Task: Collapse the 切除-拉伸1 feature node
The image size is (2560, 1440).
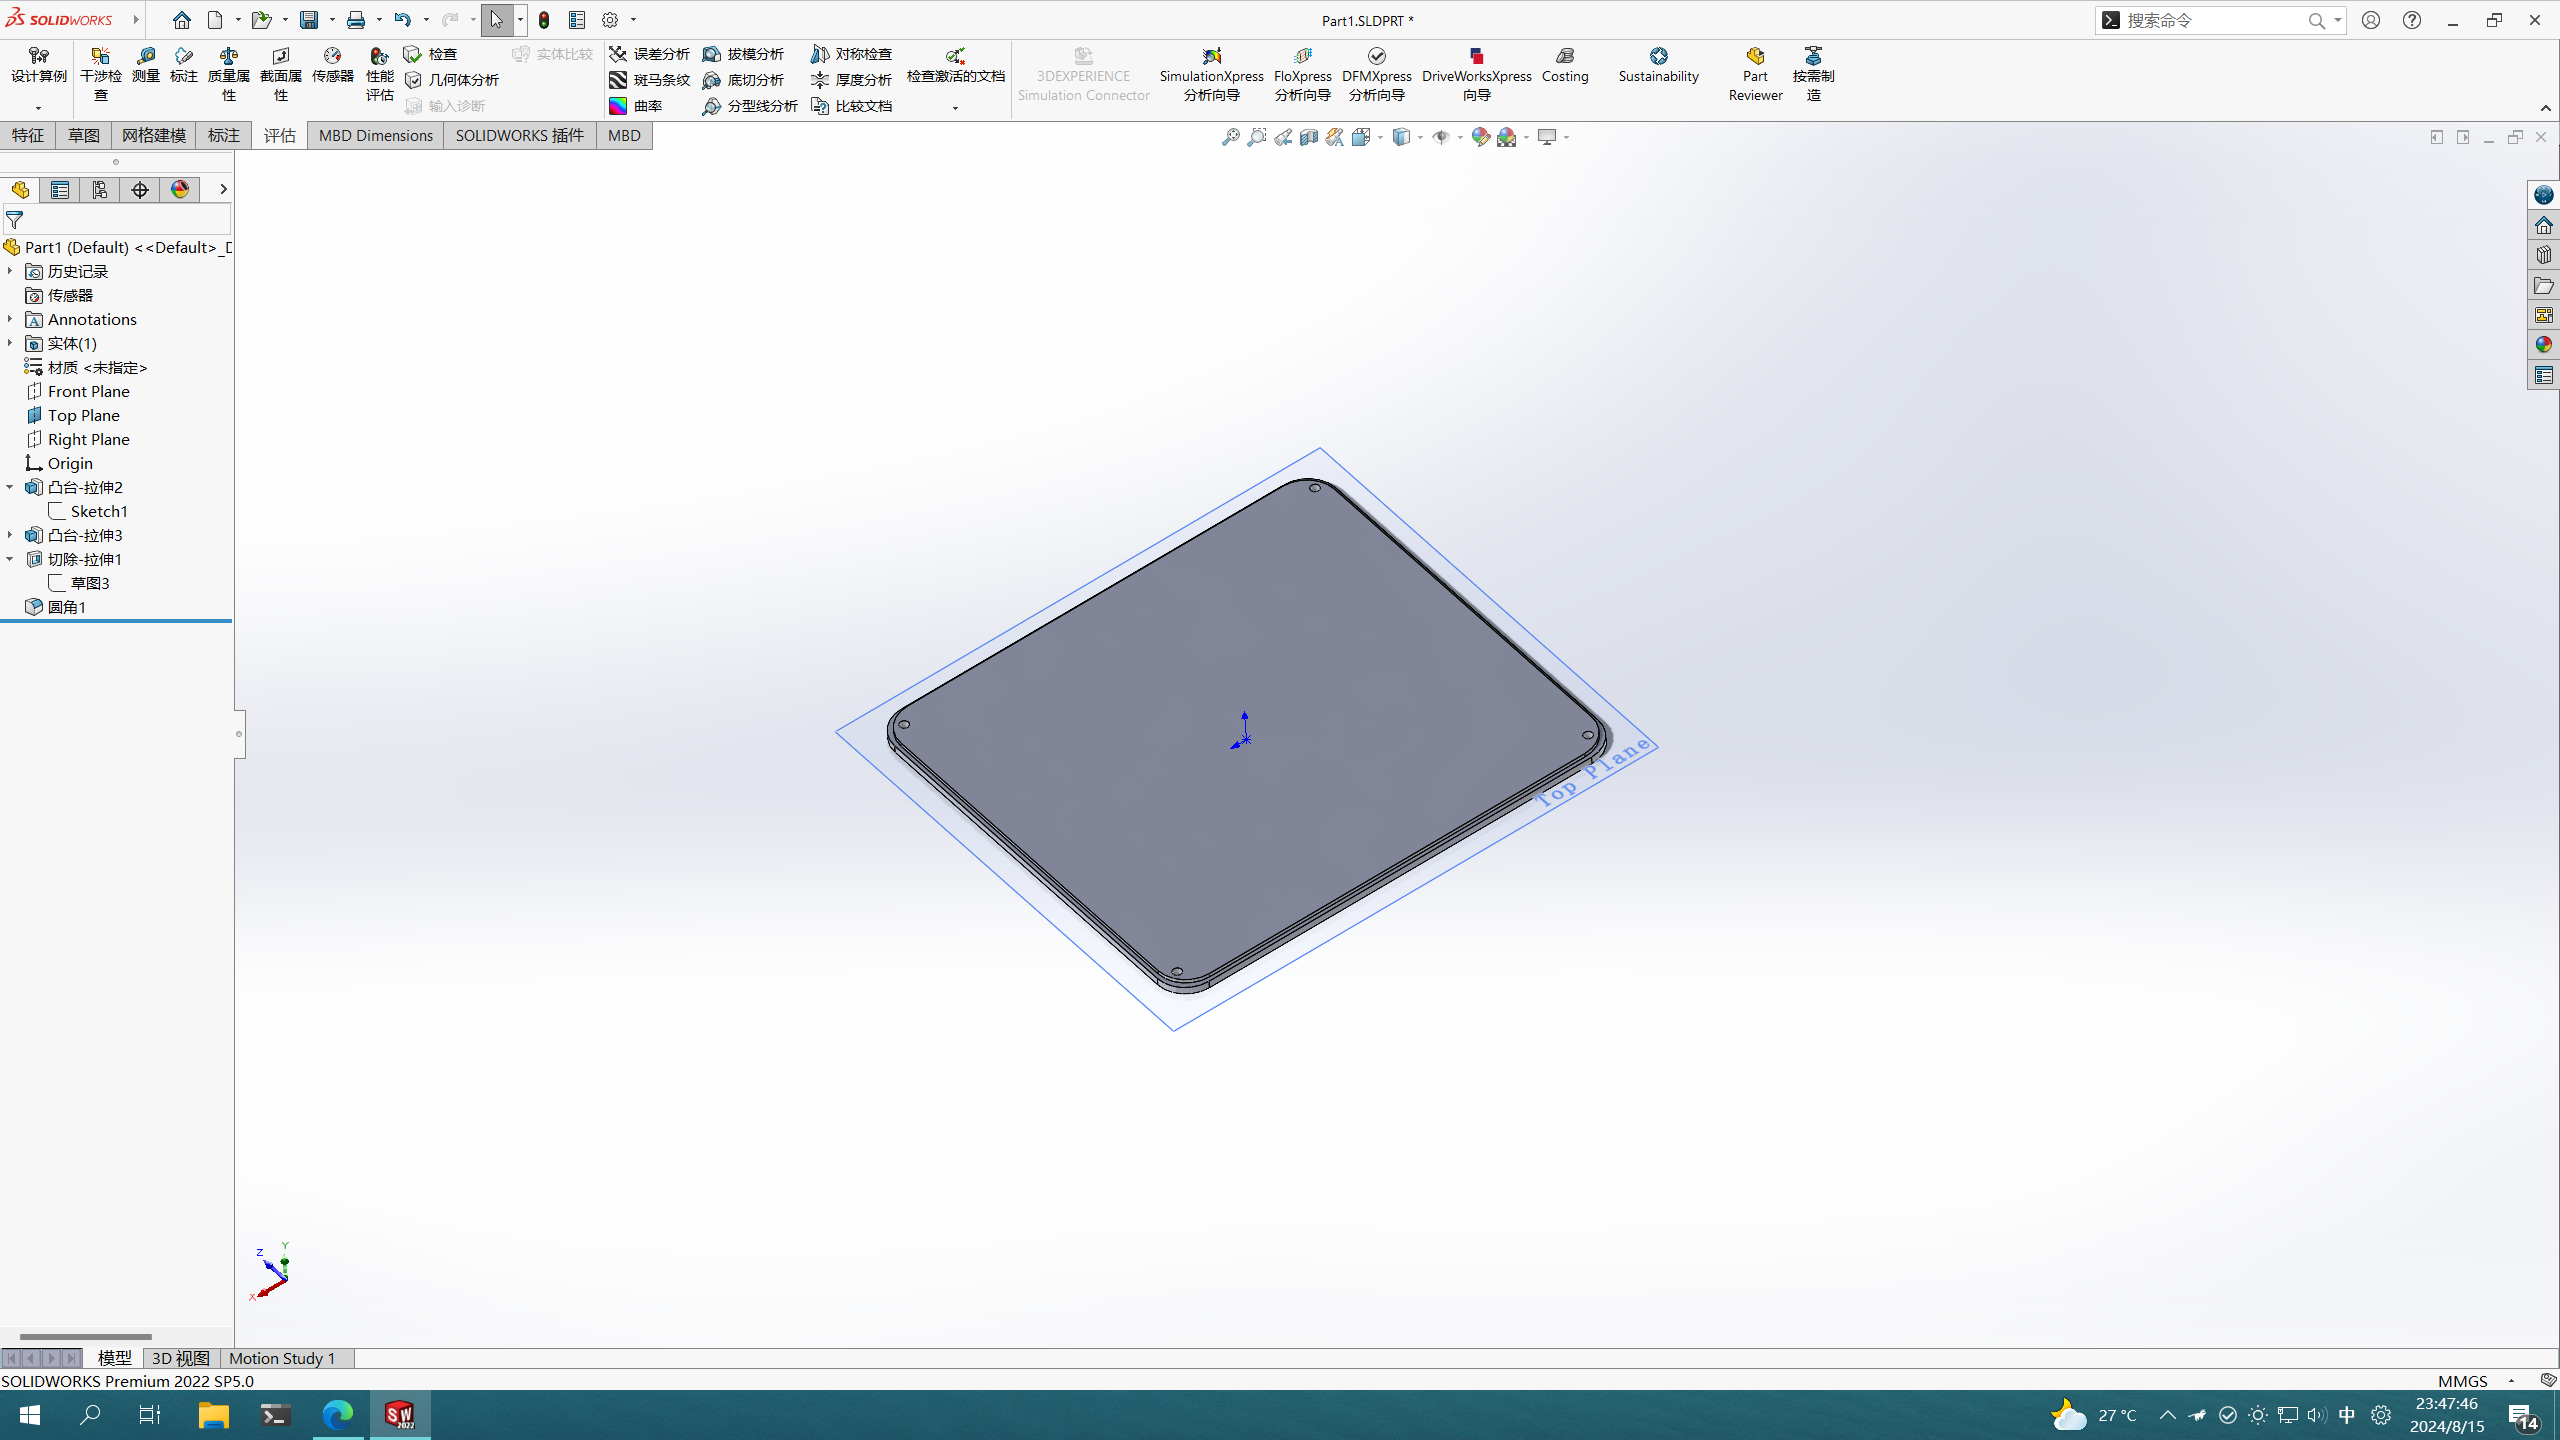Action: point(10,559)
